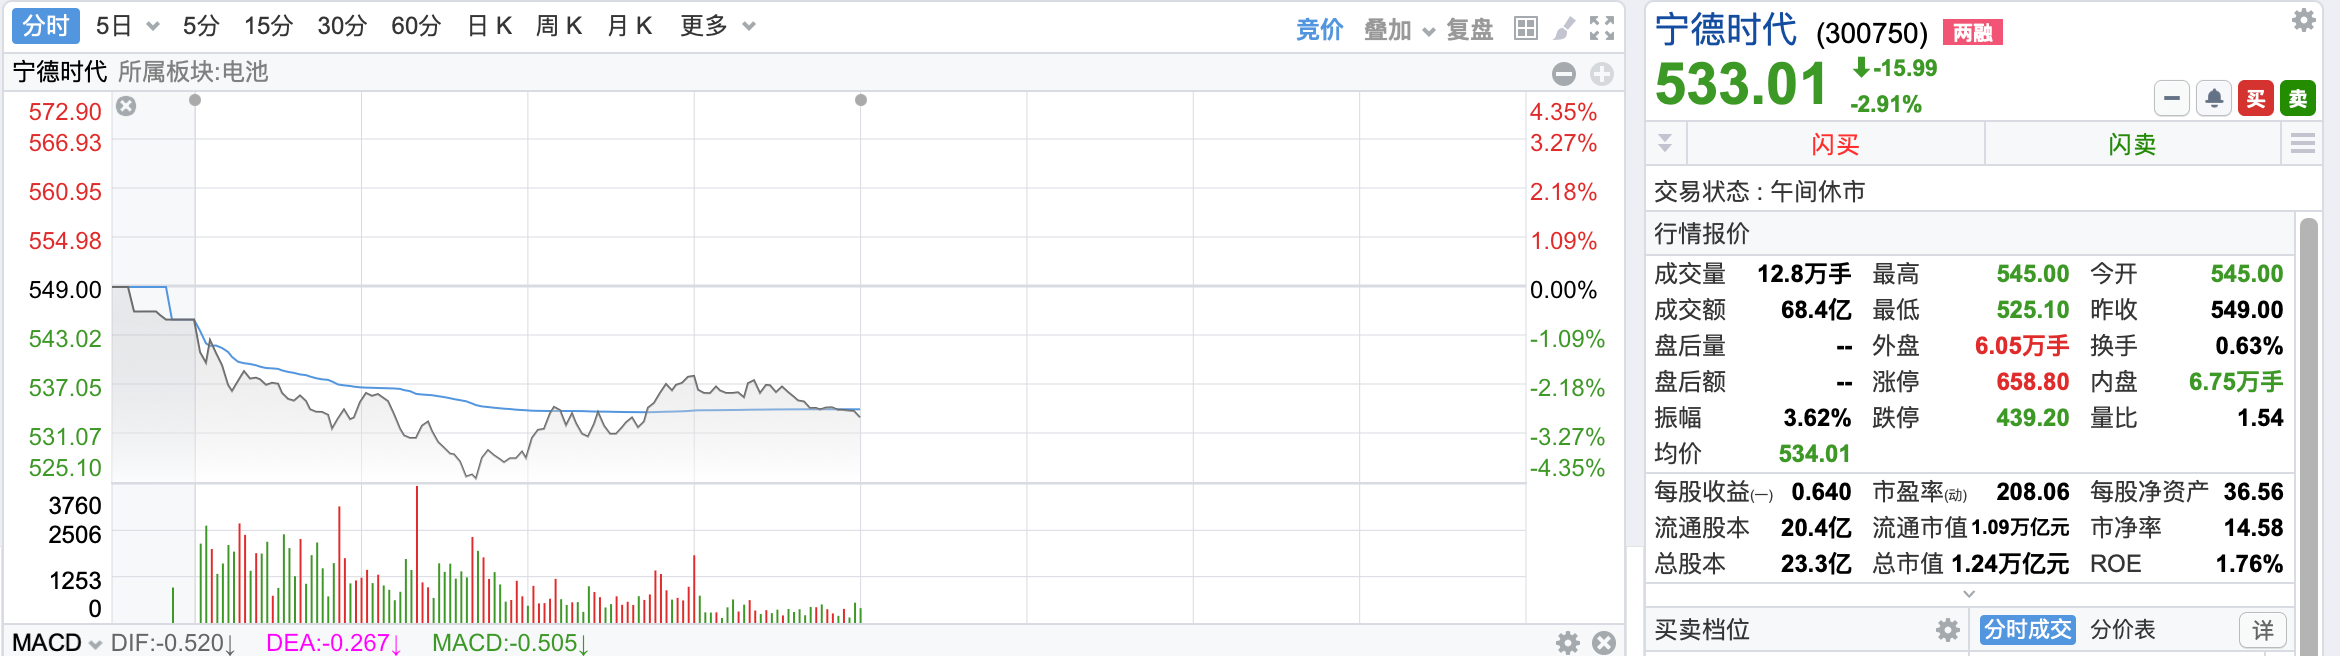Switch to 5分 chart
This screenshot has width=2340, height=656.
201,26
